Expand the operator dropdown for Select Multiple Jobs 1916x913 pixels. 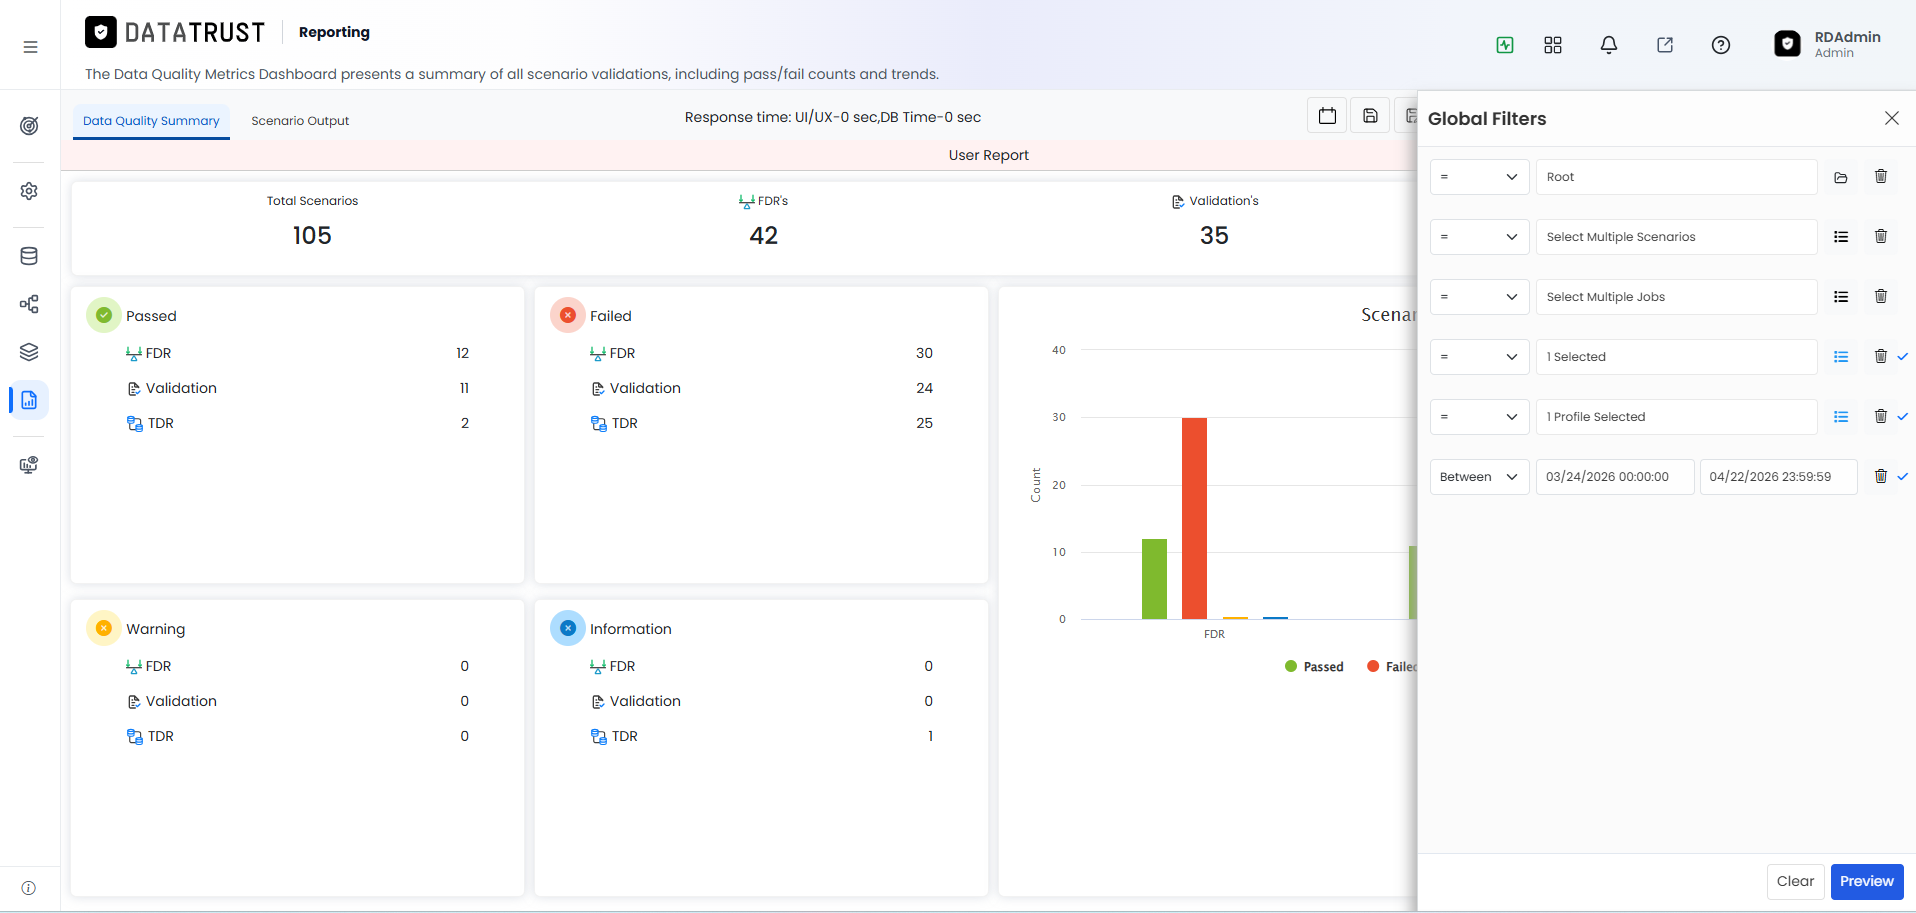coord(1479,297)
